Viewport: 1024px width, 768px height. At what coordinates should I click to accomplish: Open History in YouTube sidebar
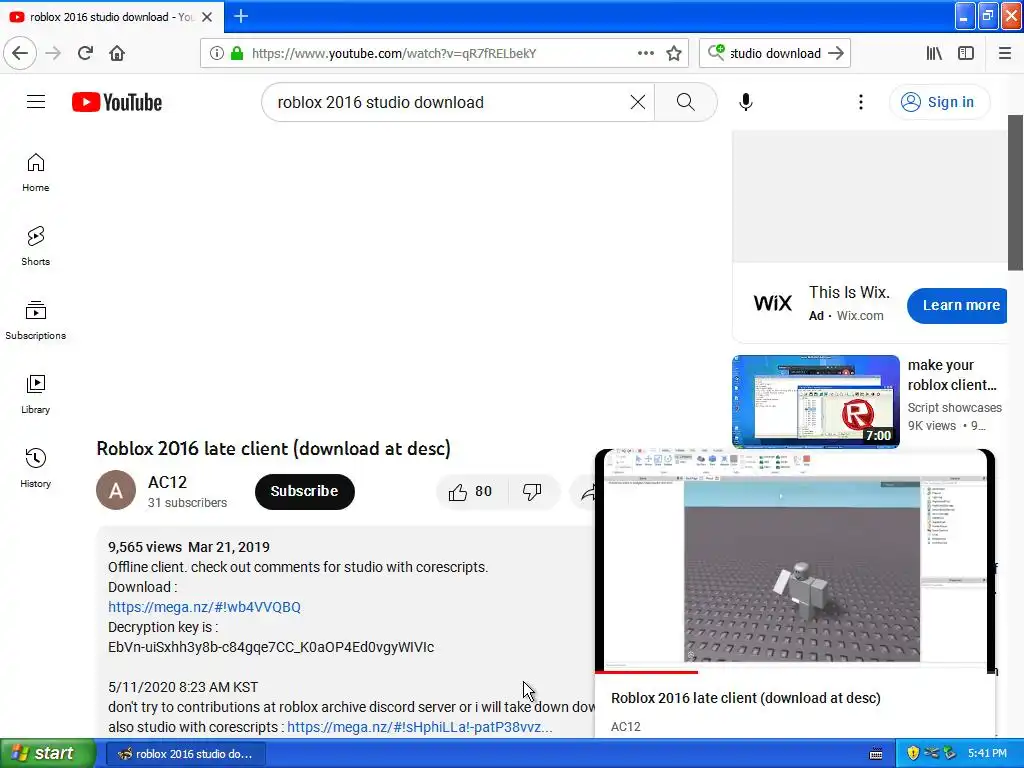pos(35,468)
